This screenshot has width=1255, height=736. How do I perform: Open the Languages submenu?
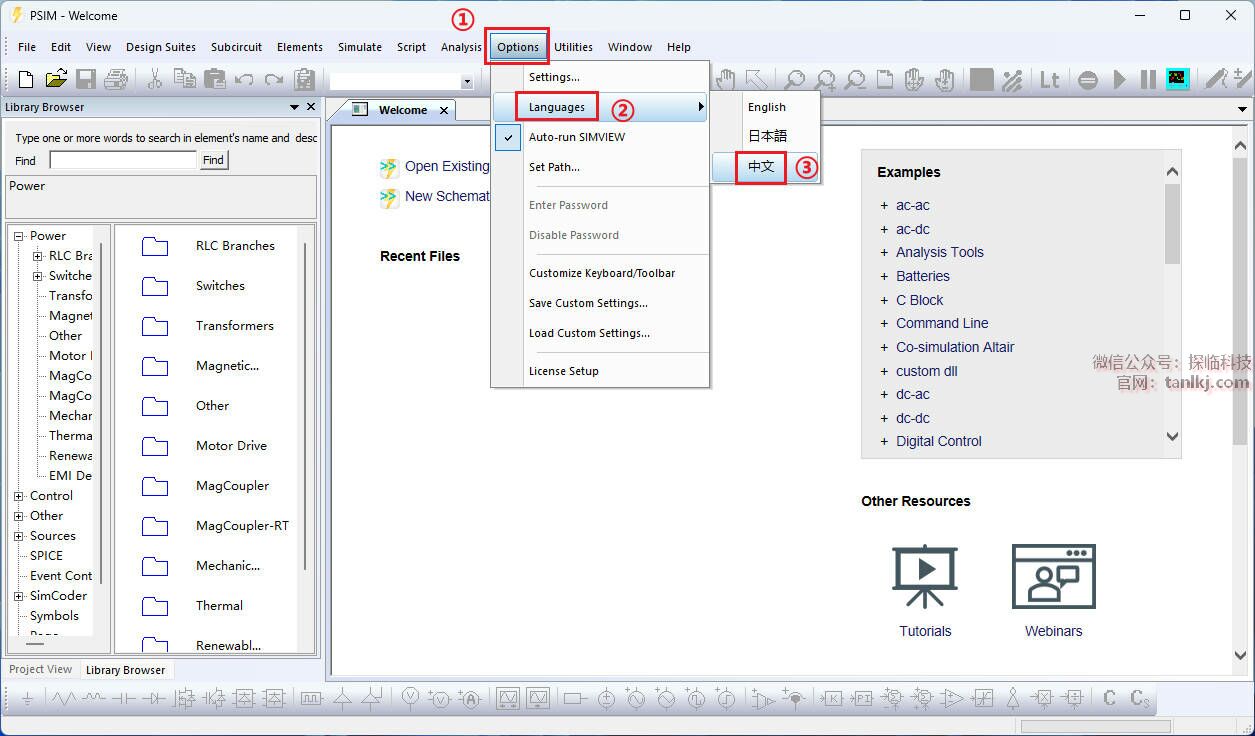pos(600,107)
